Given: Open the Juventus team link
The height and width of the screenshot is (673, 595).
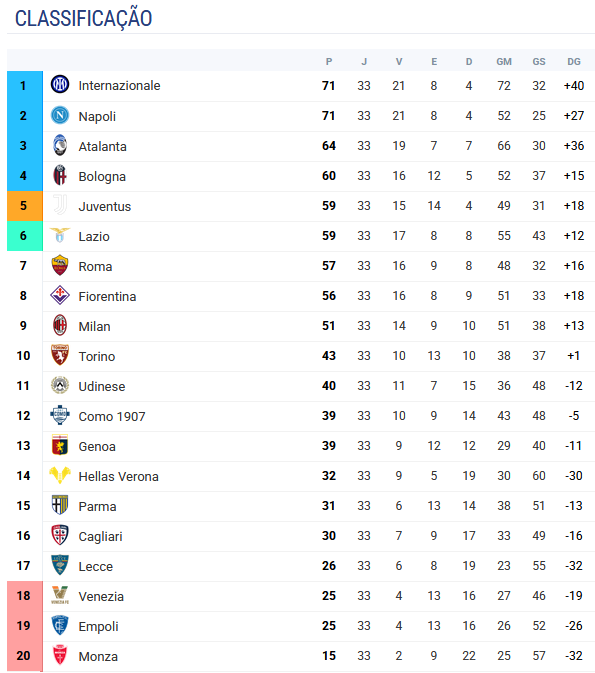Looking at the screenshot, I should (x=105, y=206).
